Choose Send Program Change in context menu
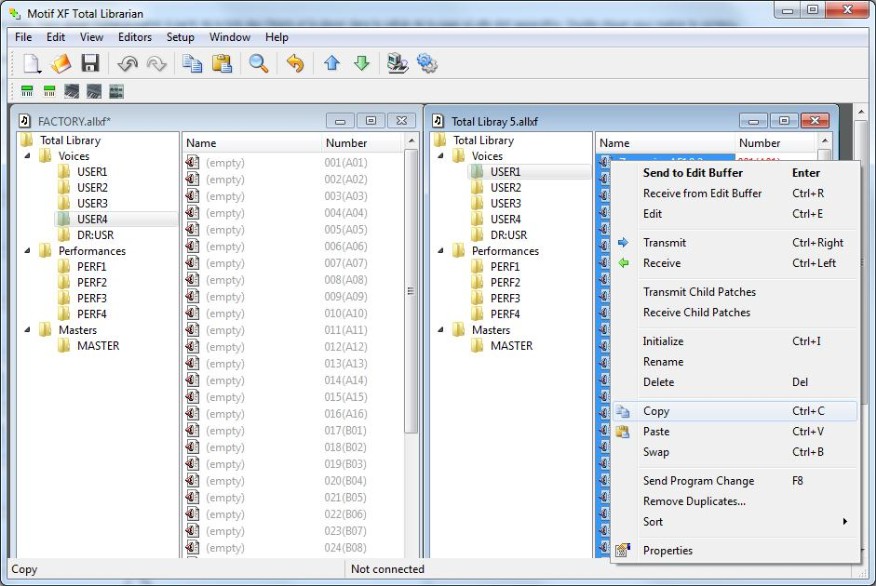876x586 pixels. 735,481
